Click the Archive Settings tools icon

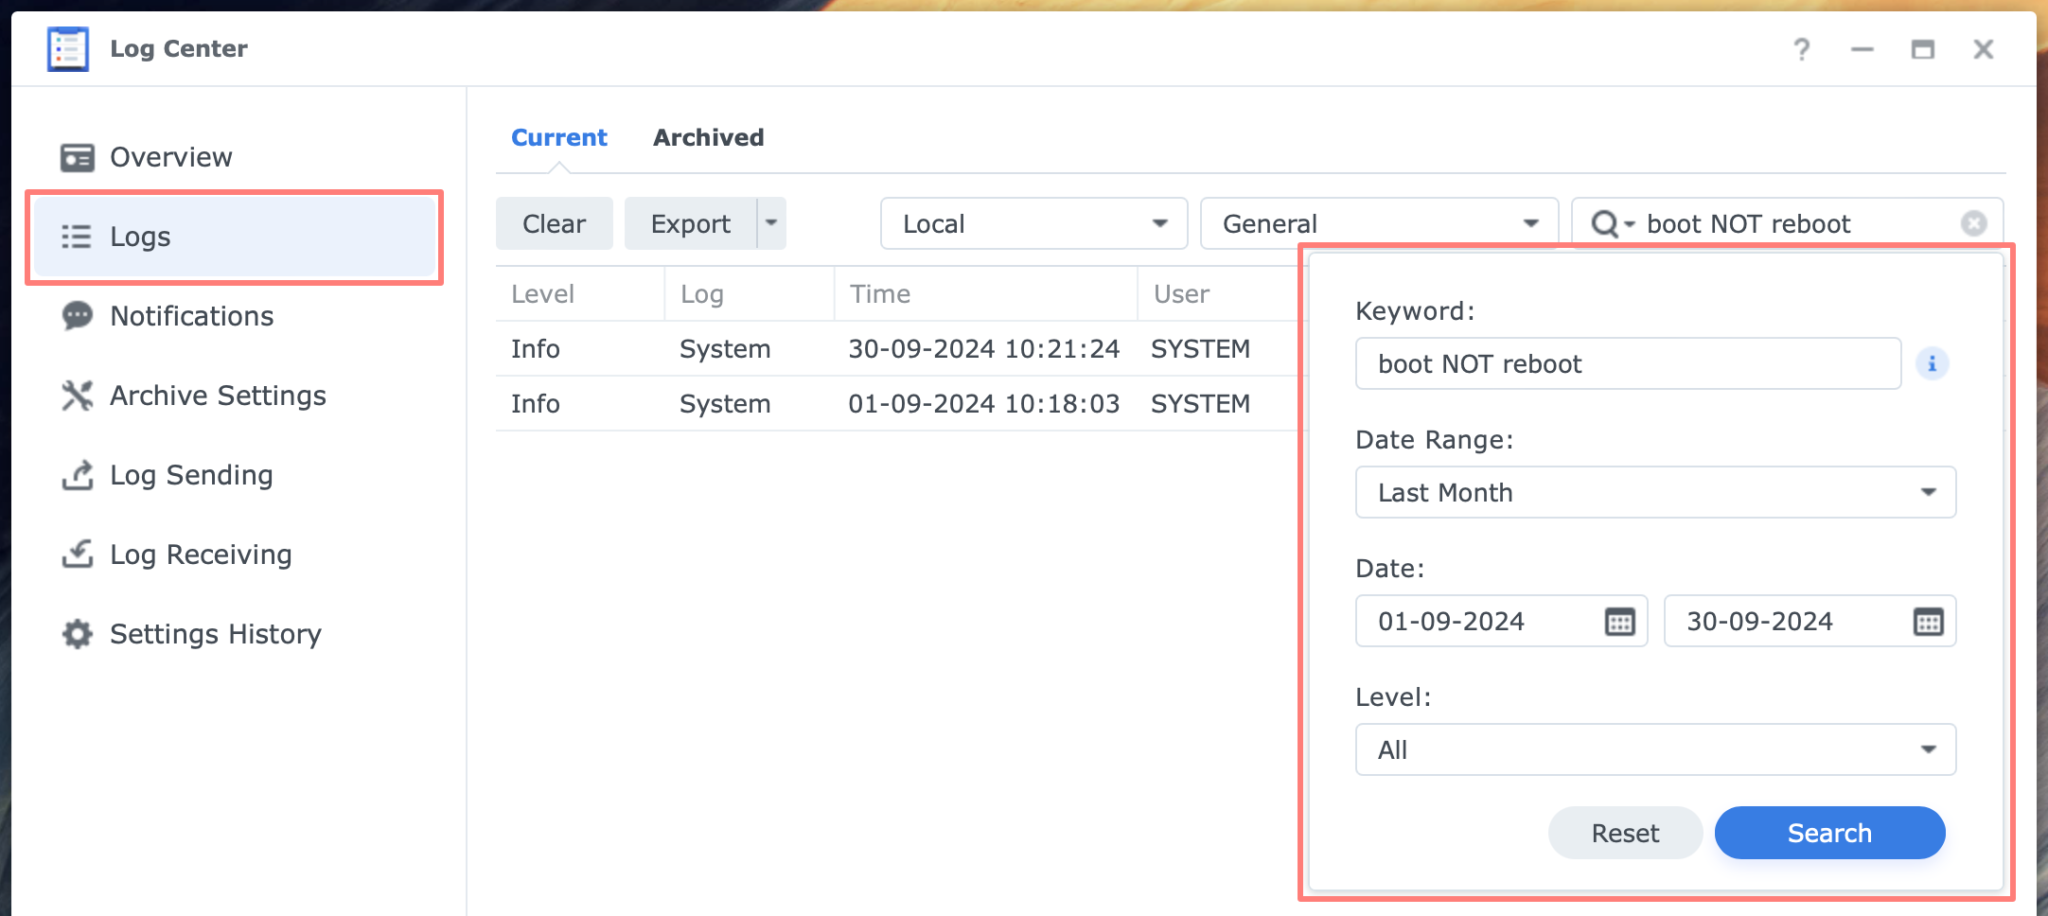77,394
